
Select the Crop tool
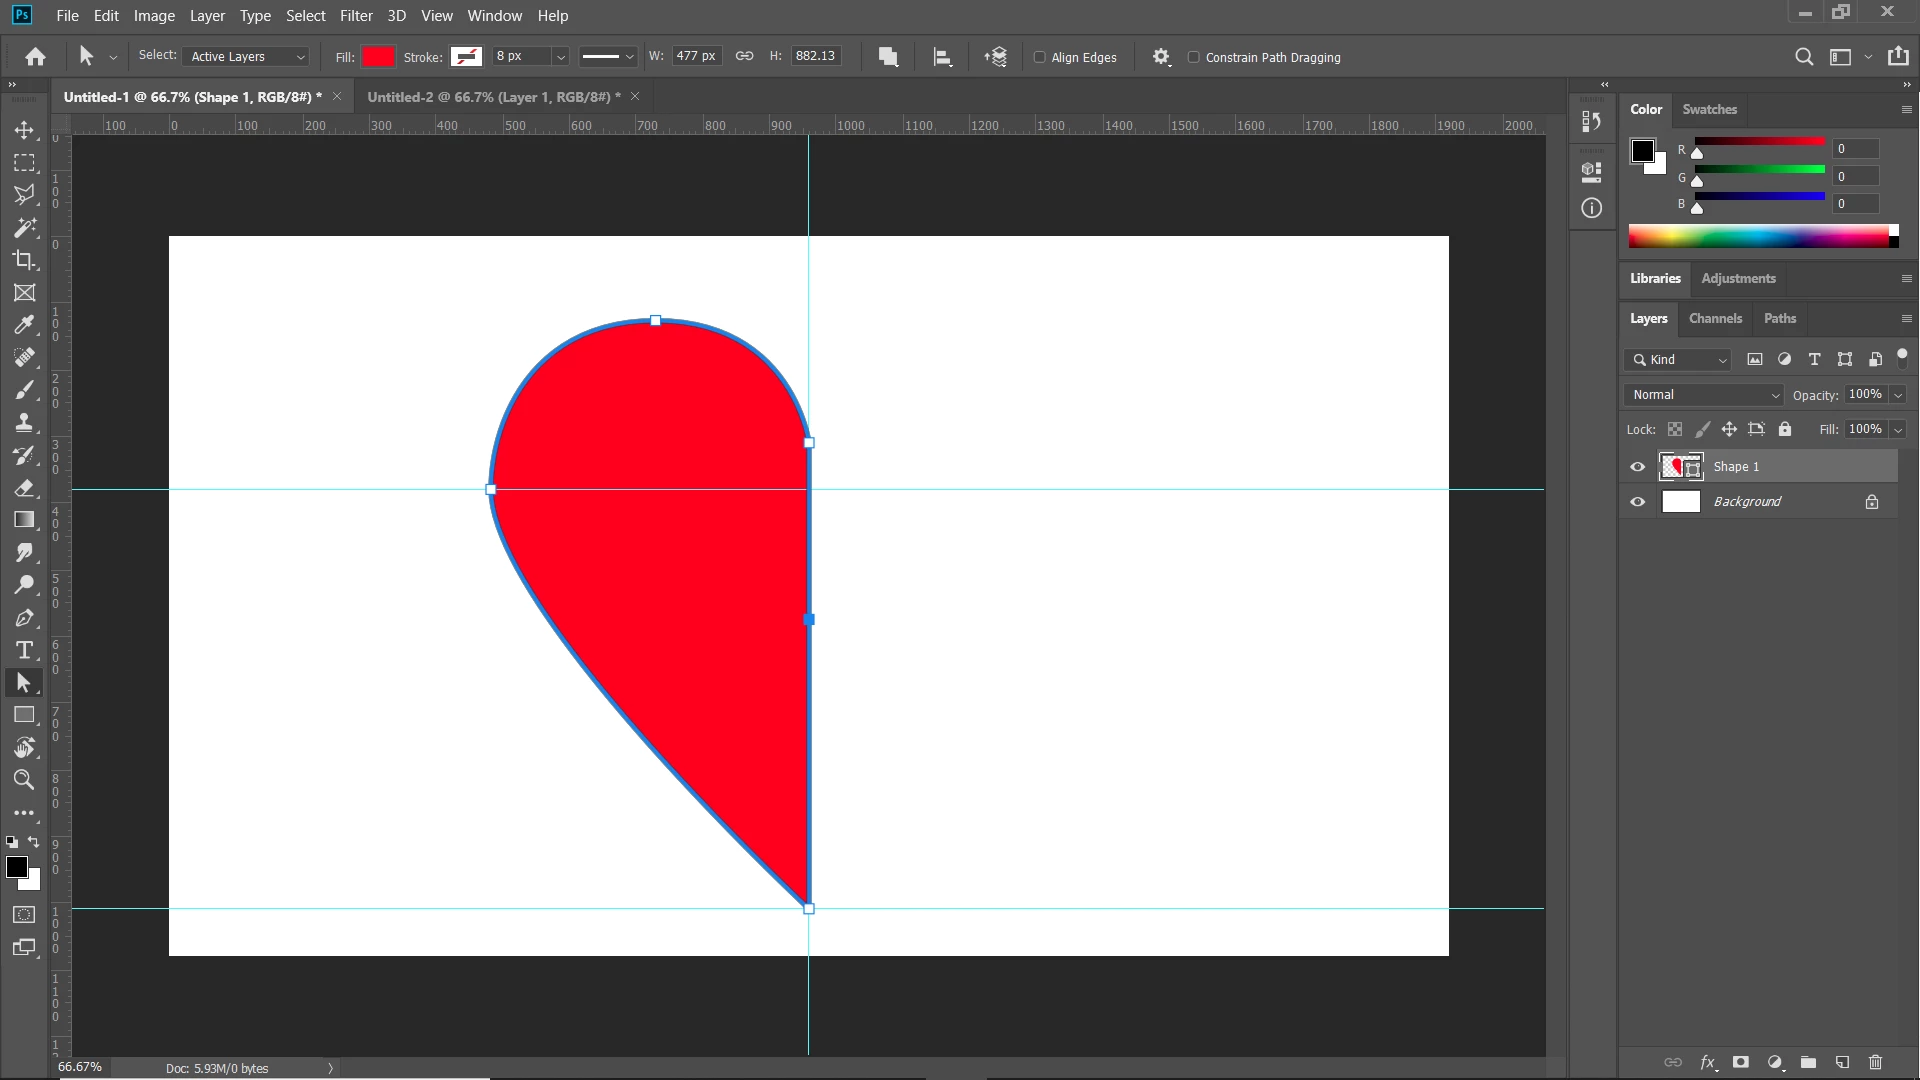point(24,260)
